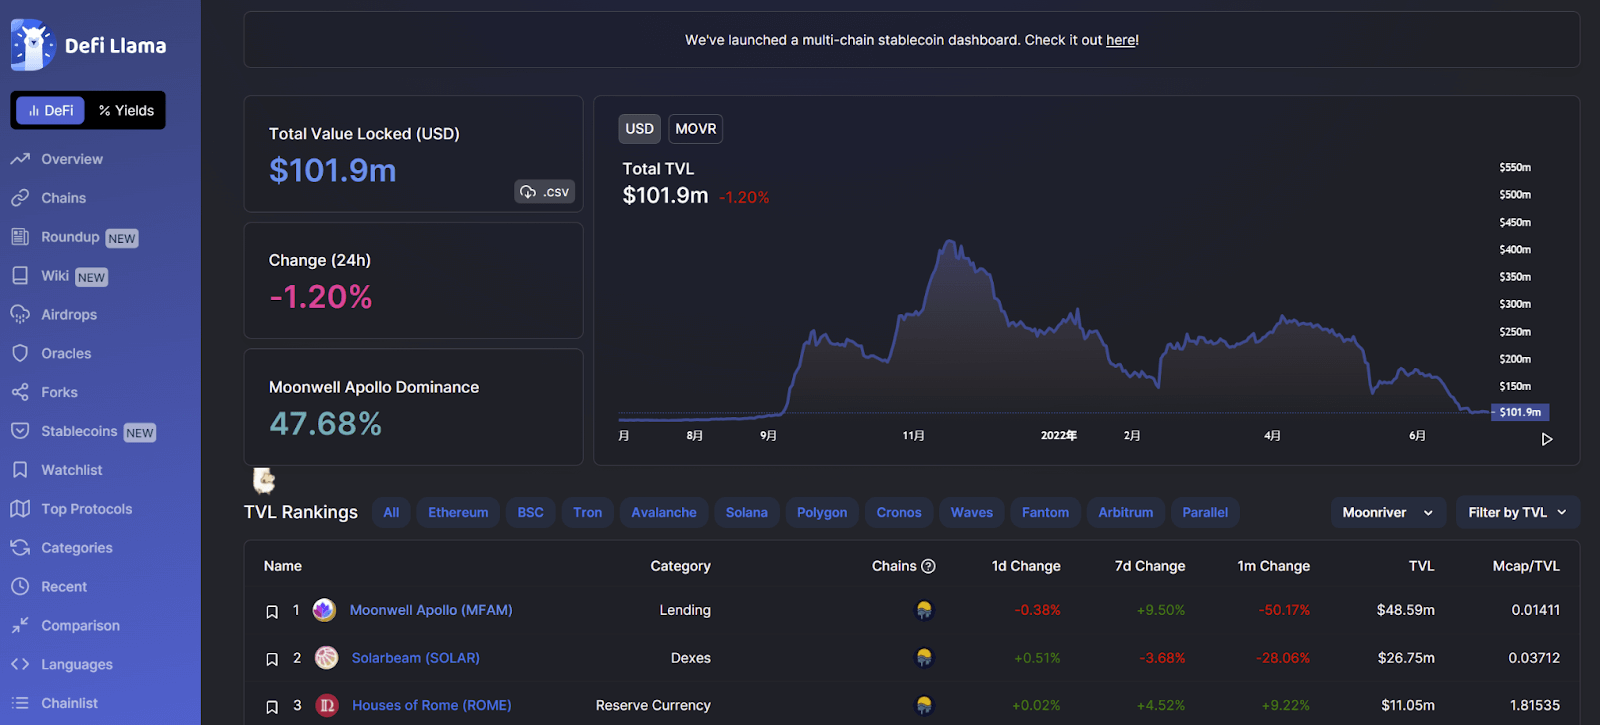Select MOVR chart denomination
Screen dimensions: 1600x725
695,128
